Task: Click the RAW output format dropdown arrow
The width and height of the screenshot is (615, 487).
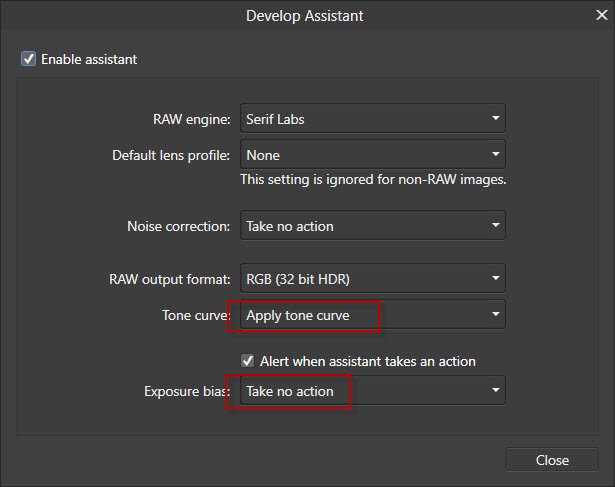Action: point(495,279)
